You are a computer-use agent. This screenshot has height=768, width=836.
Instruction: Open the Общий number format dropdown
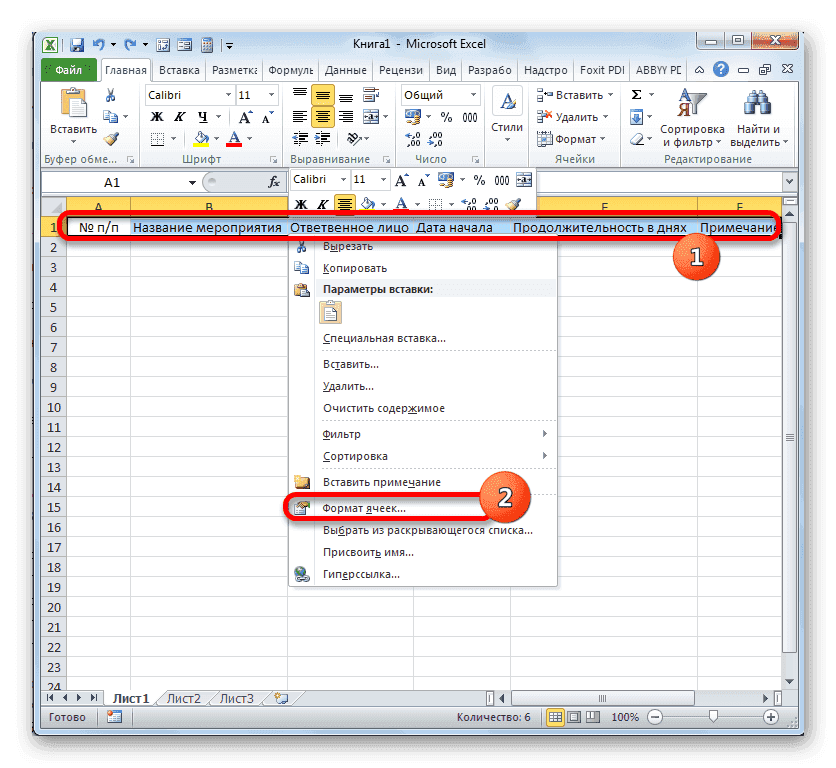[x=473, y=96]
